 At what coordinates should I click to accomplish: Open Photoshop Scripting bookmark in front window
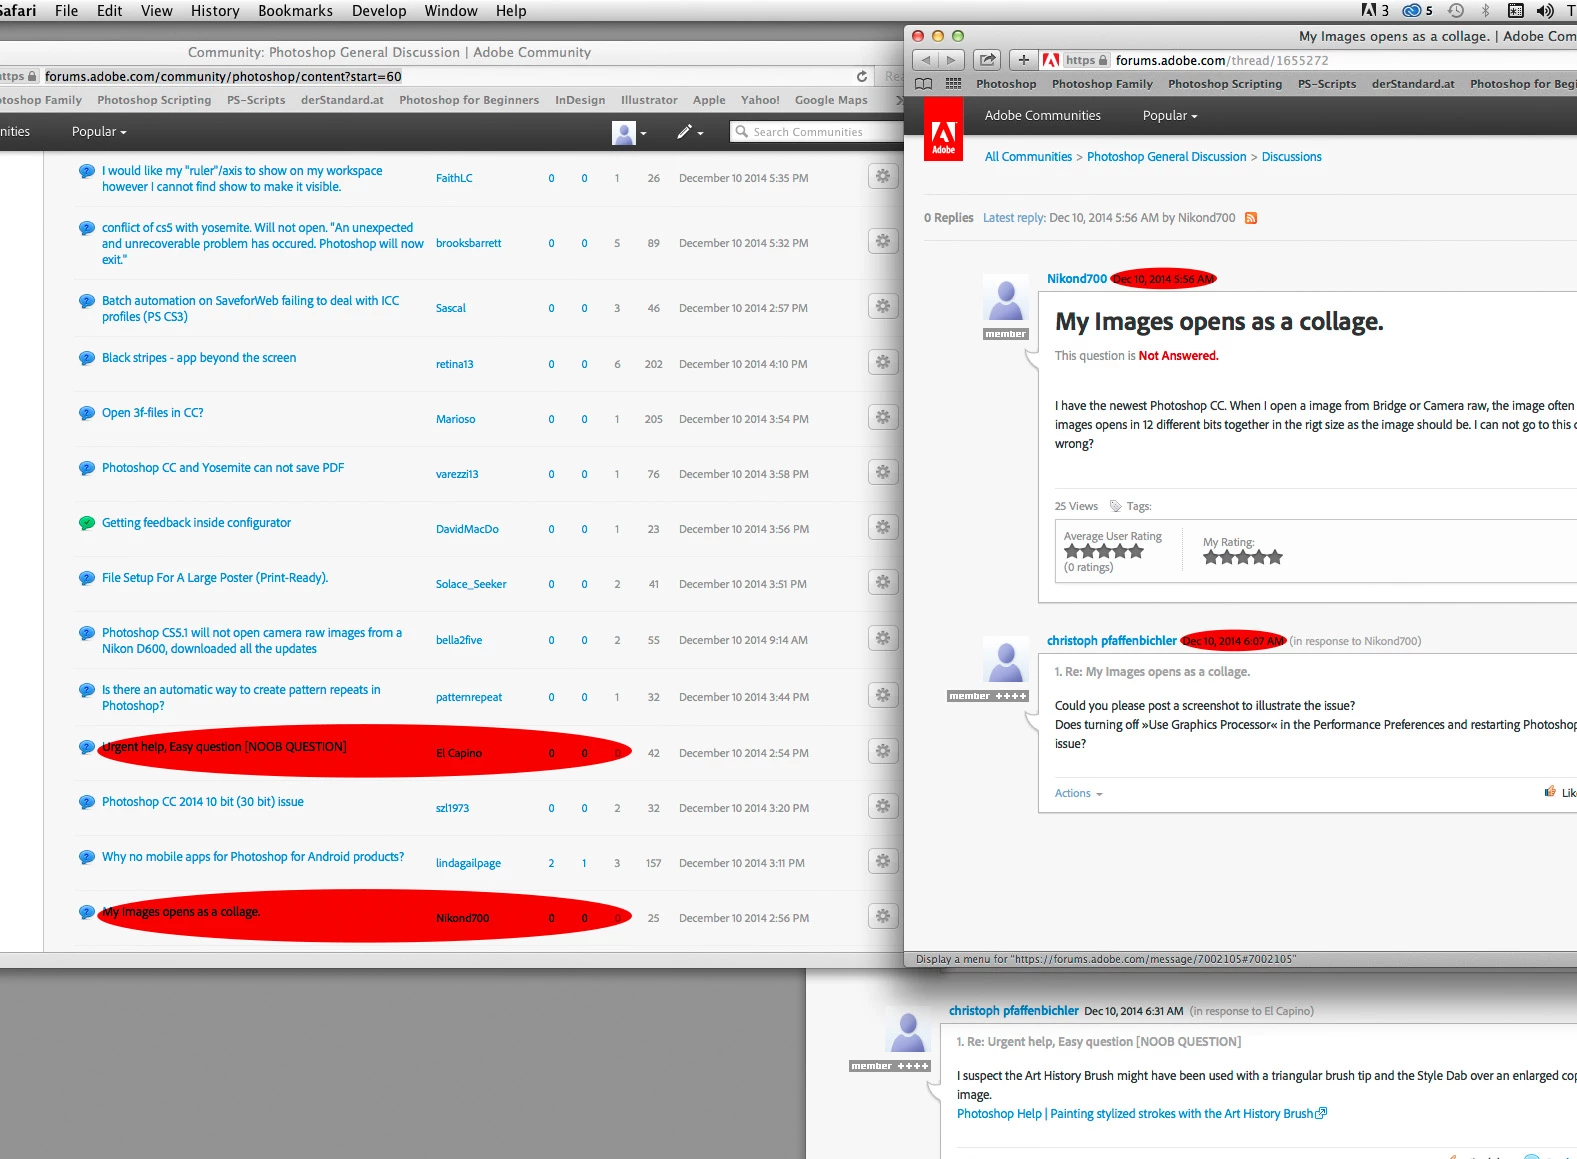pyautogui.click(x=1224, y=84)
